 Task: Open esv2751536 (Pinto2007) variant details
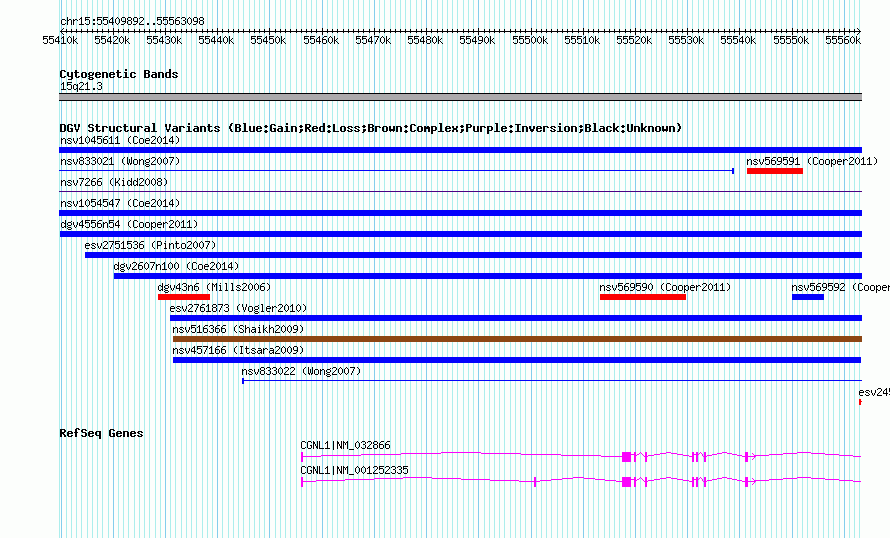(150, 245)
